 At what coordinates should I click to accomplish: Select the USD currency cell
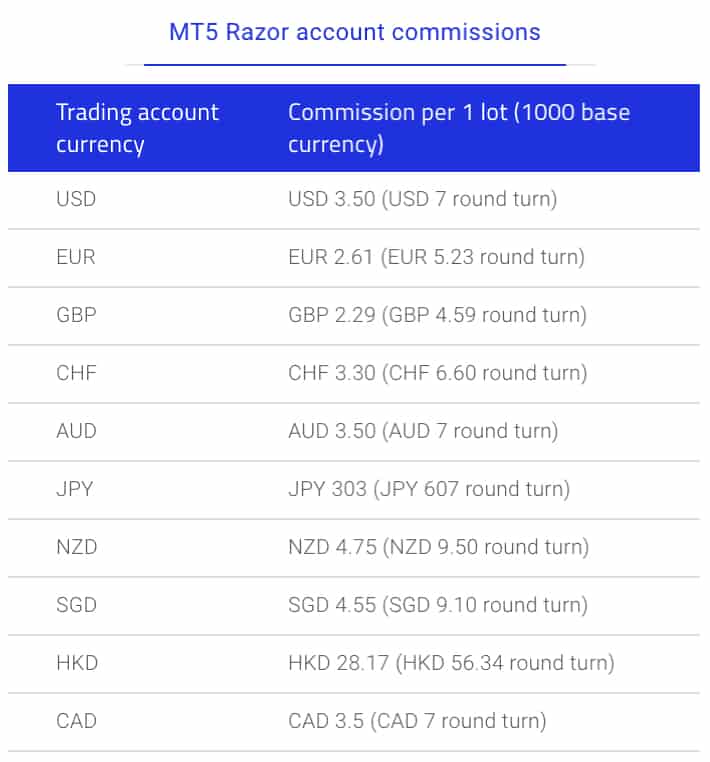(x=76, y=199)
